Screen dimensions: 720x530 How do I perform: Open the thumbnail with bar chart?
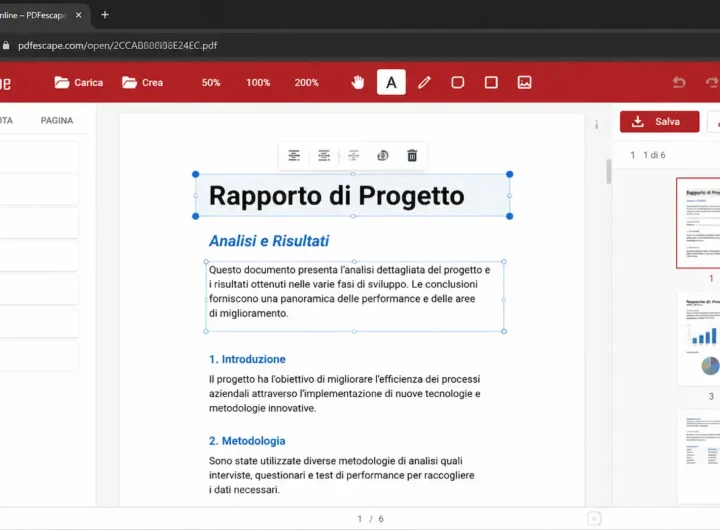point(699,339)
